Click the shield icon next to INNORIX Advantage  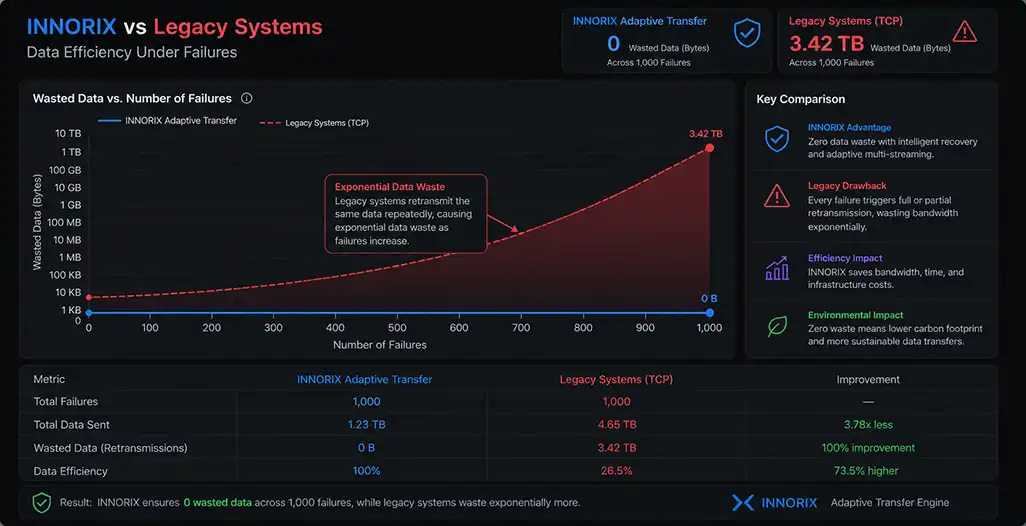pos(777,139)
